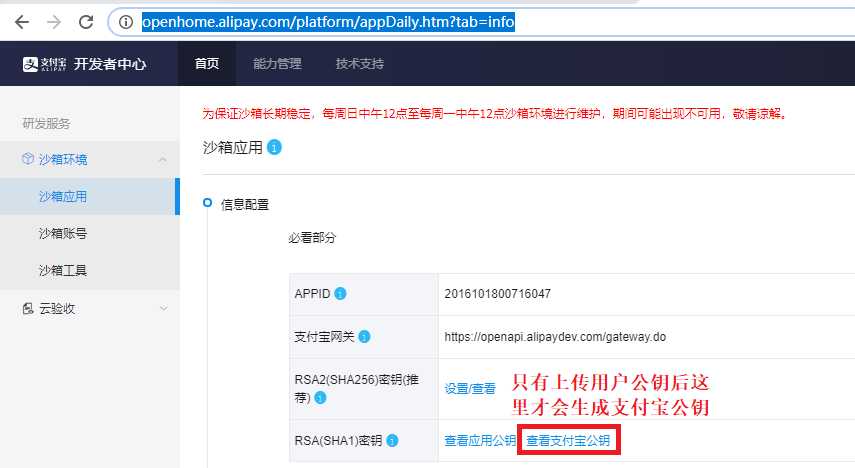Screen dimensions: 855x468
Task: Select the URL in address bar
Action: pyautogui.click(x=328, y=22)
